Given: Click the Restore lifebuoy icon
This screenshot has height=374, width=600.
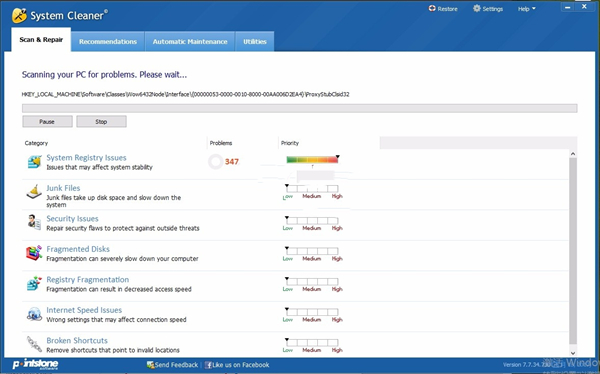Looking at the screenshot, I should coord(432,8).
